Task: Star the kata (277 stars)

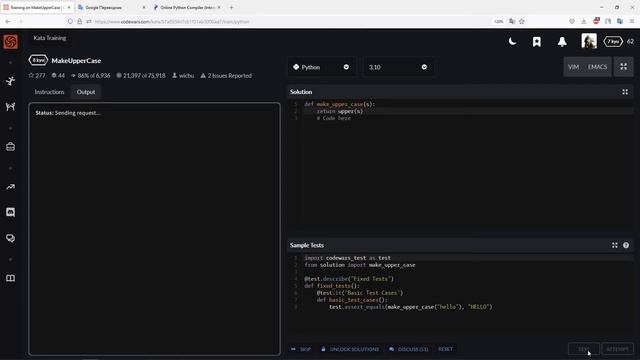Action: pyautogui.click(x=37, y=76)
